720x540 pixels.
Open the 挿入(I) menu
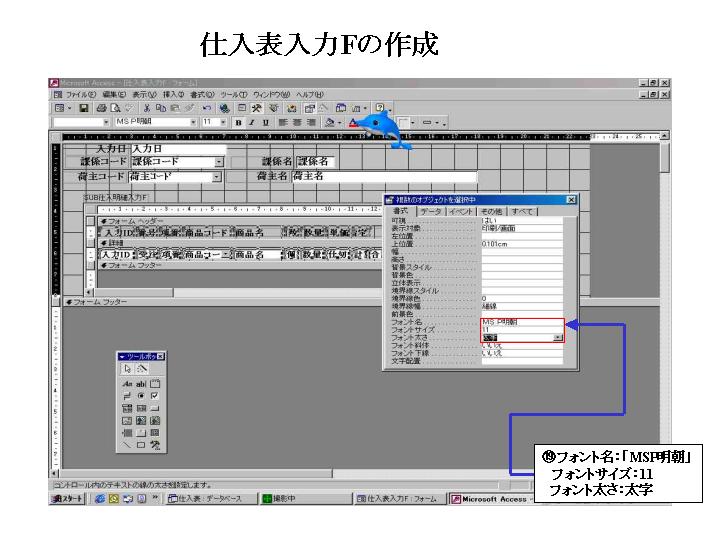pyautogui.click(x=174, y=95)
